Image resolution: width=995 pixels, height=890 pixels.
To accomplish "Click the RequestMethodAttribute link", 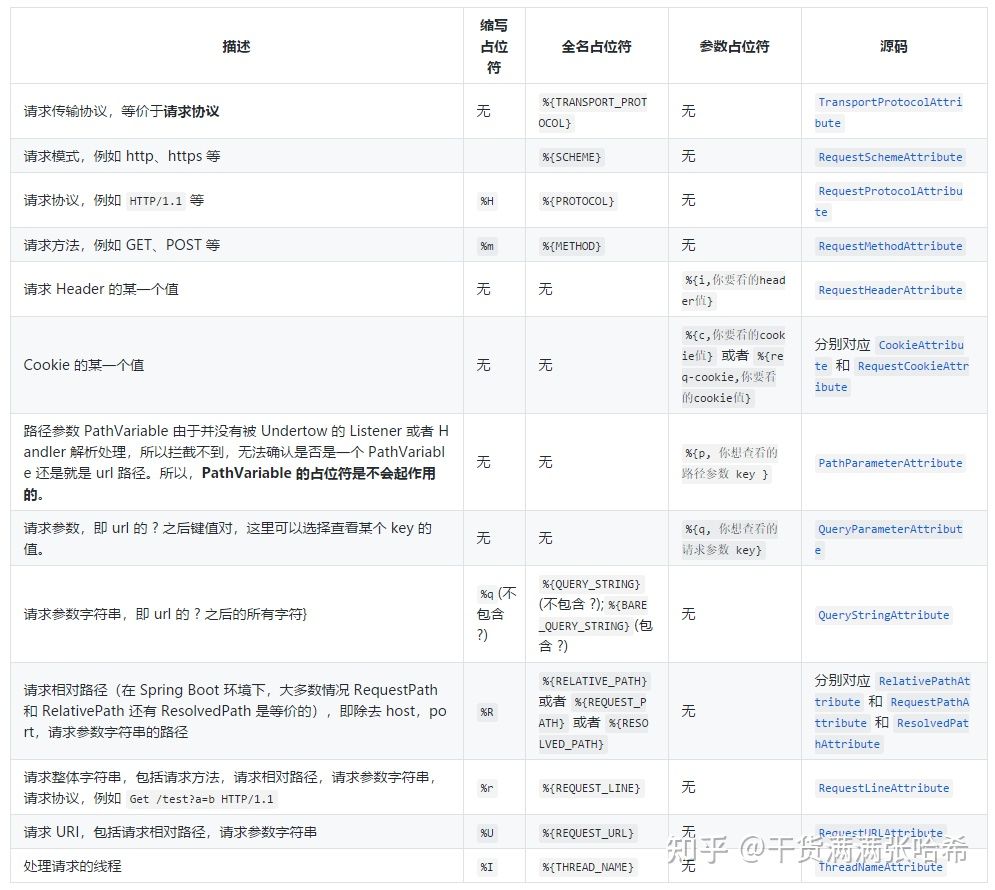I will (890, 245).
